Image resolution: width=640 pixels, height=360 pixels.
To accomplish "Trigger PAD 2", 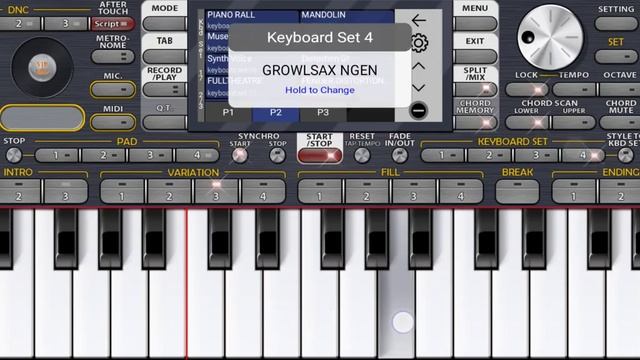I will (x=104, y=156).
